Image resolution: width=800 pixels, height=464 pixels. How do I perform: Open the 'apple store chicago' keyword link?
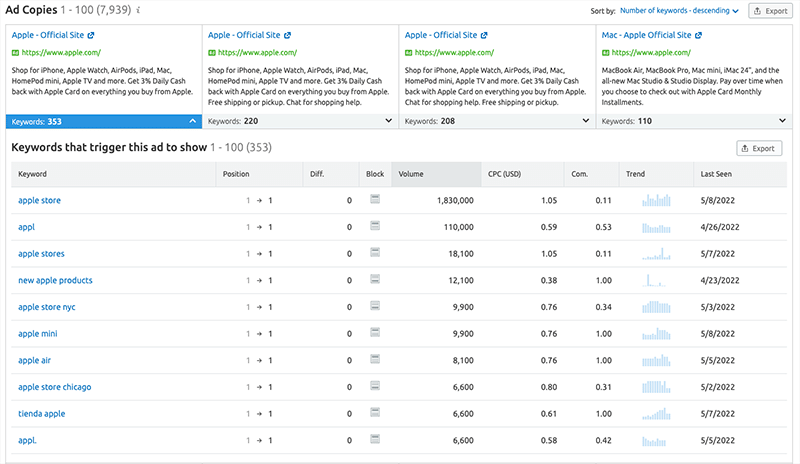click(x=55, y=387)
